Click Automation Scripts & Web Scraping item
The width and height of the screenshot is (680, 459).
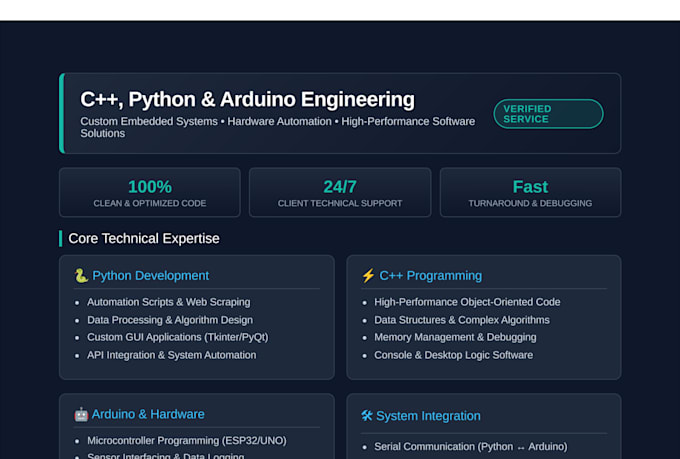click(x=168, y=302)
